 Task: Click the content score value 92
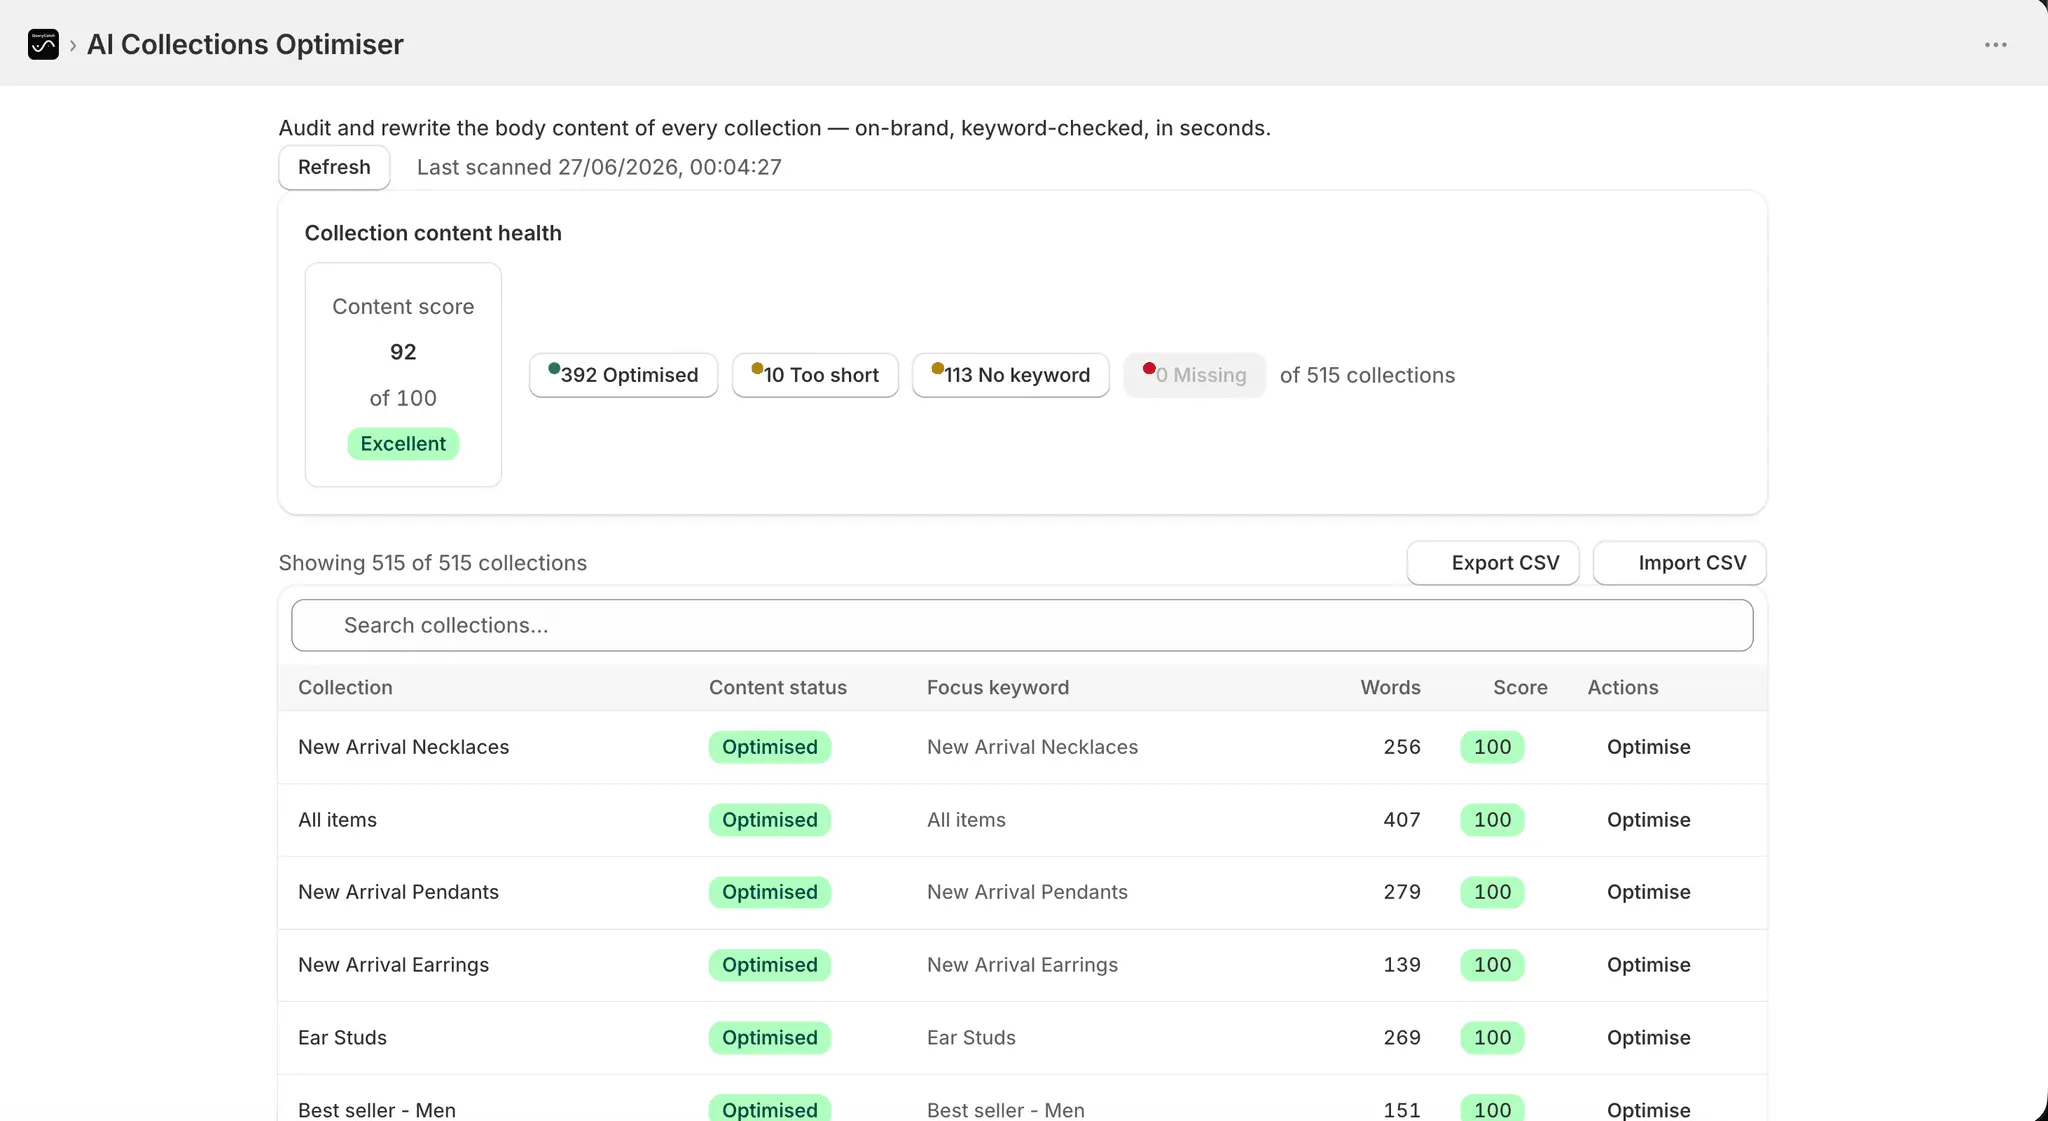click(x=403, y=352)
